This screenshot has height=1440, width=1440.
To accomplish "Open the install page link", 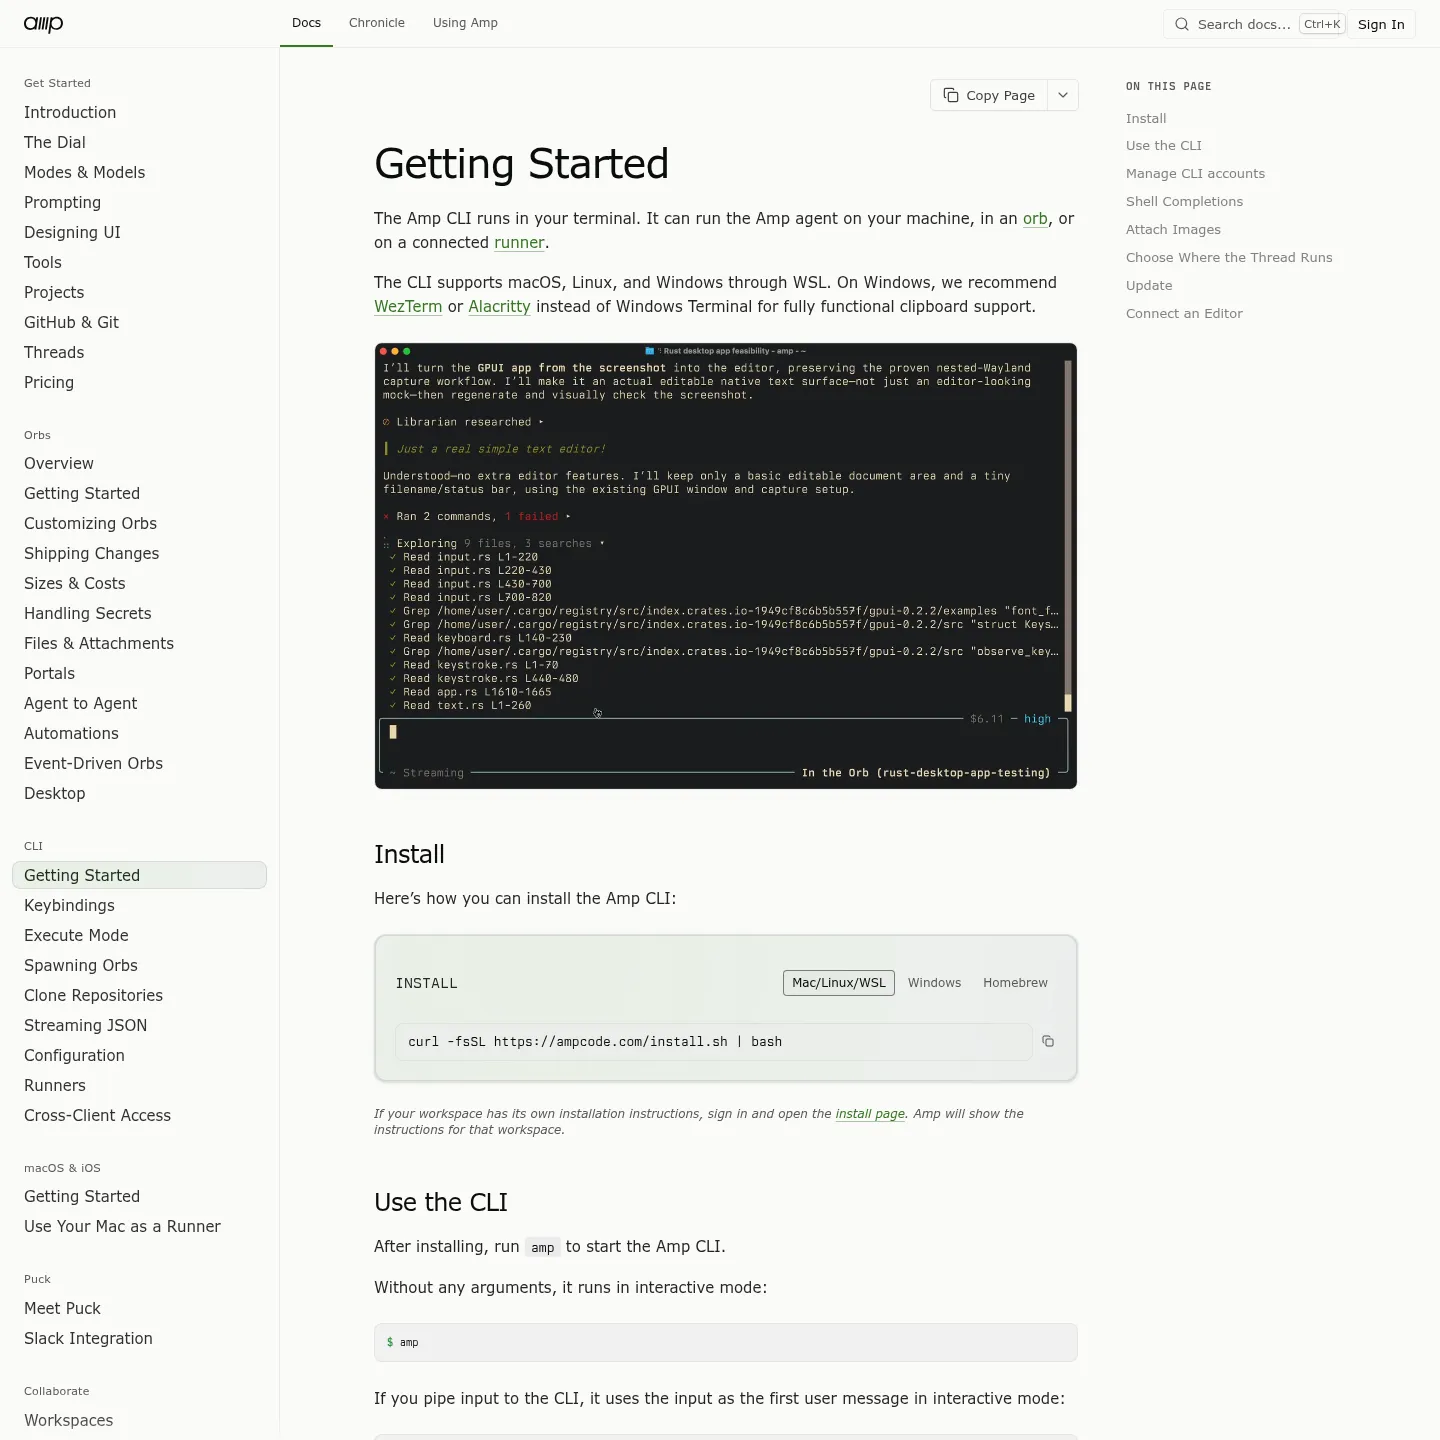I will (x=870, y=1114).
